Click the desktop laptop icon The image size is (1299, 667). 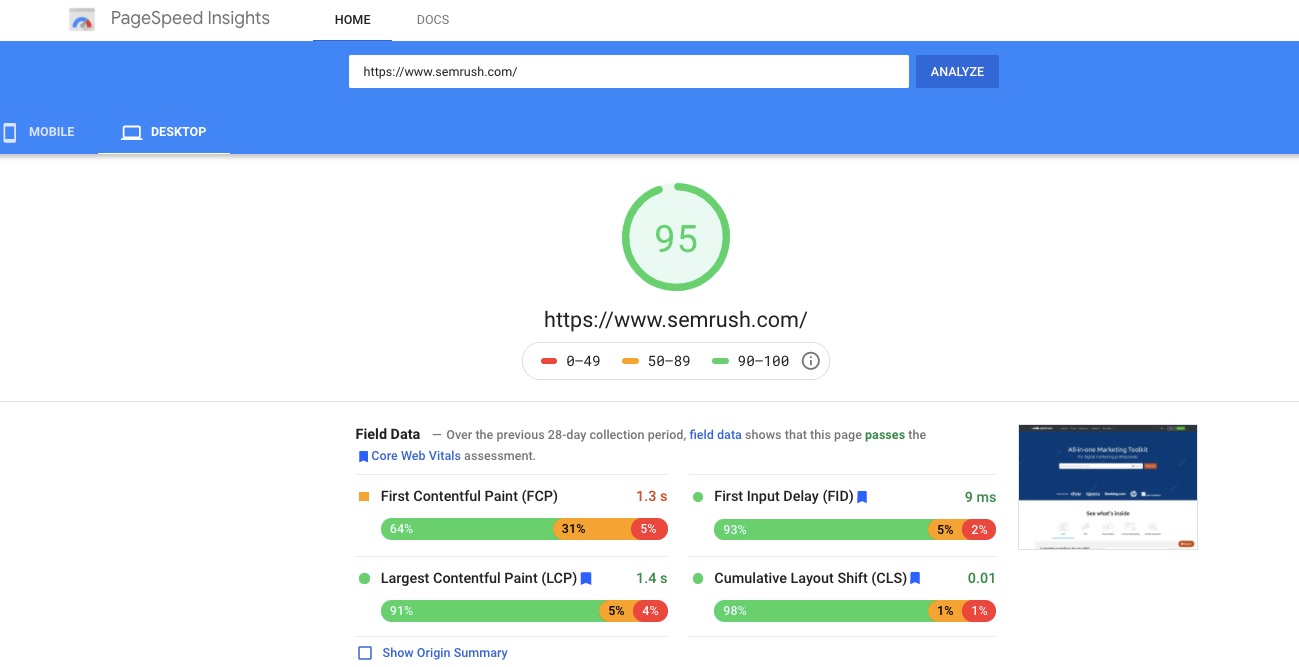point(131,132)
